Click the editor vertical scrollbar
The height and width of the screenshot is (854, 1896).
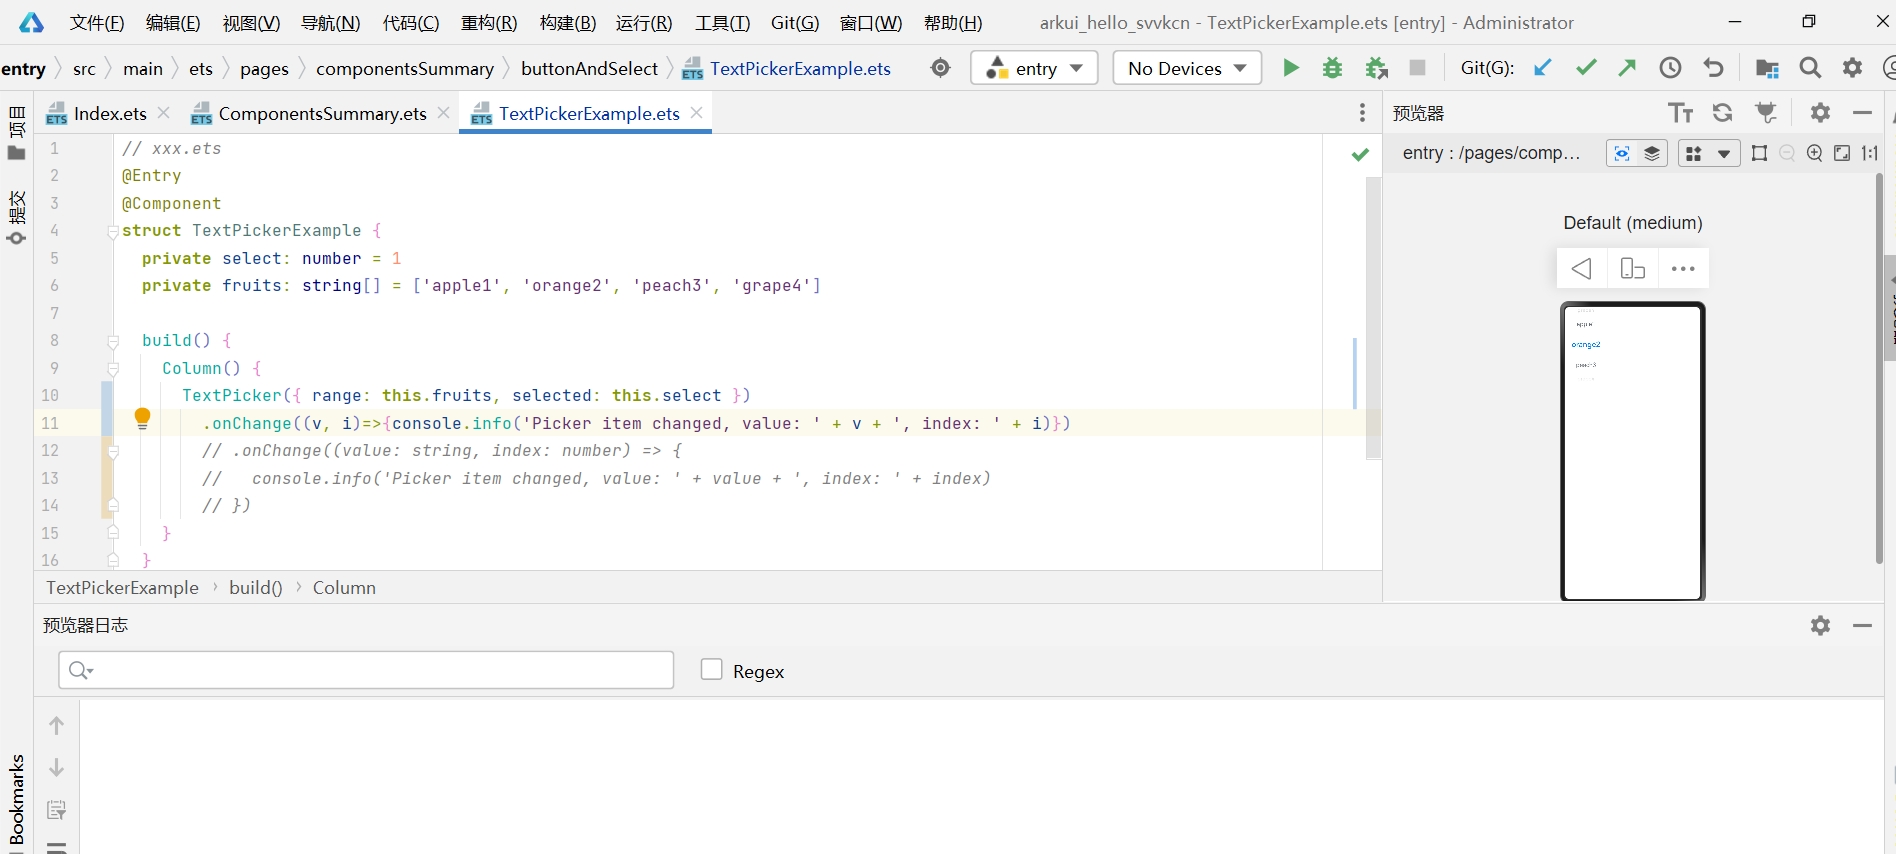click(x=1373, y=317)
